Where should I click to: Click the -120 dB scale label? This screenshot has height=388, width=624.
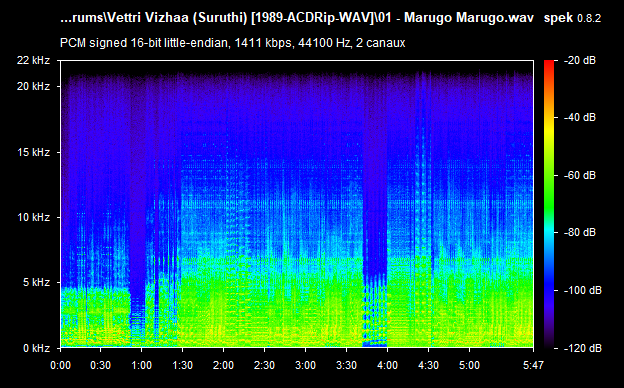[x=583, y=348]
